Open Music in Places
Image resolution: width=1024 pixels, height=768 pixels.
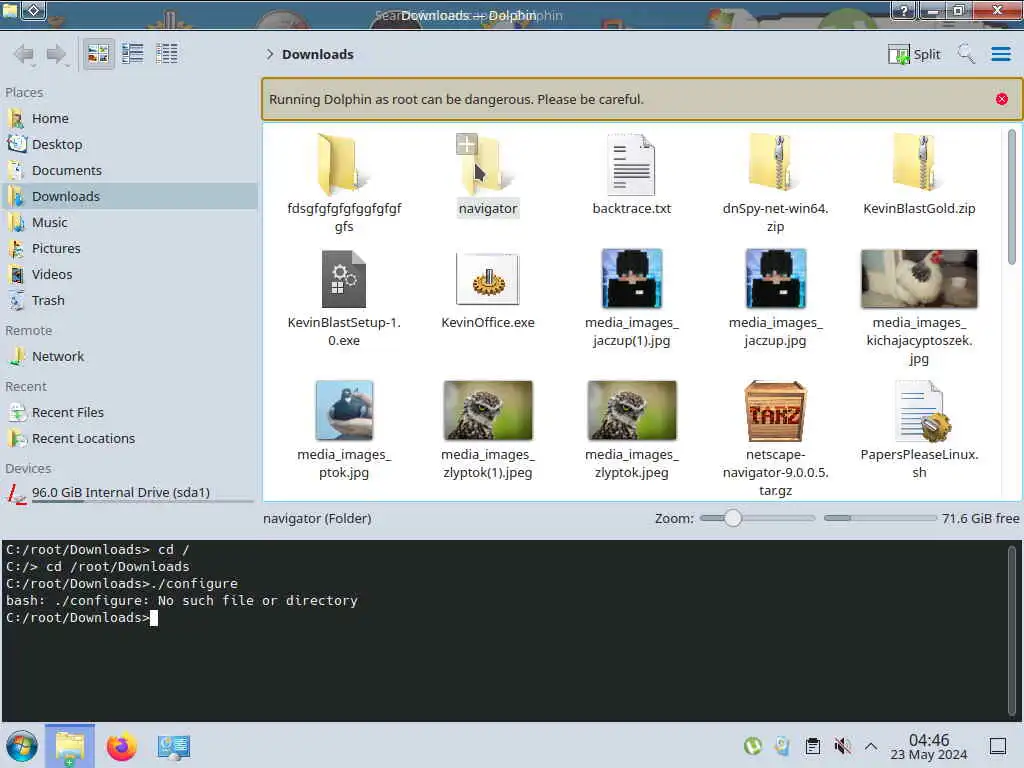pos(129,222)
